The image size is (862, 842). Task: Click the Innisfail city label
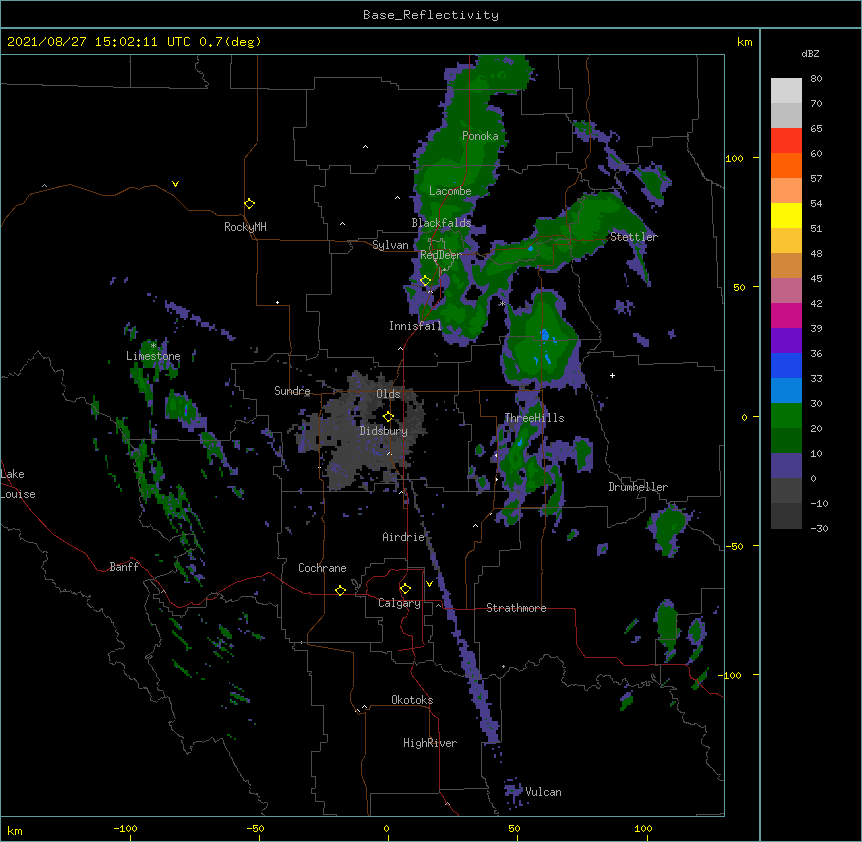[x=415, y=326]
